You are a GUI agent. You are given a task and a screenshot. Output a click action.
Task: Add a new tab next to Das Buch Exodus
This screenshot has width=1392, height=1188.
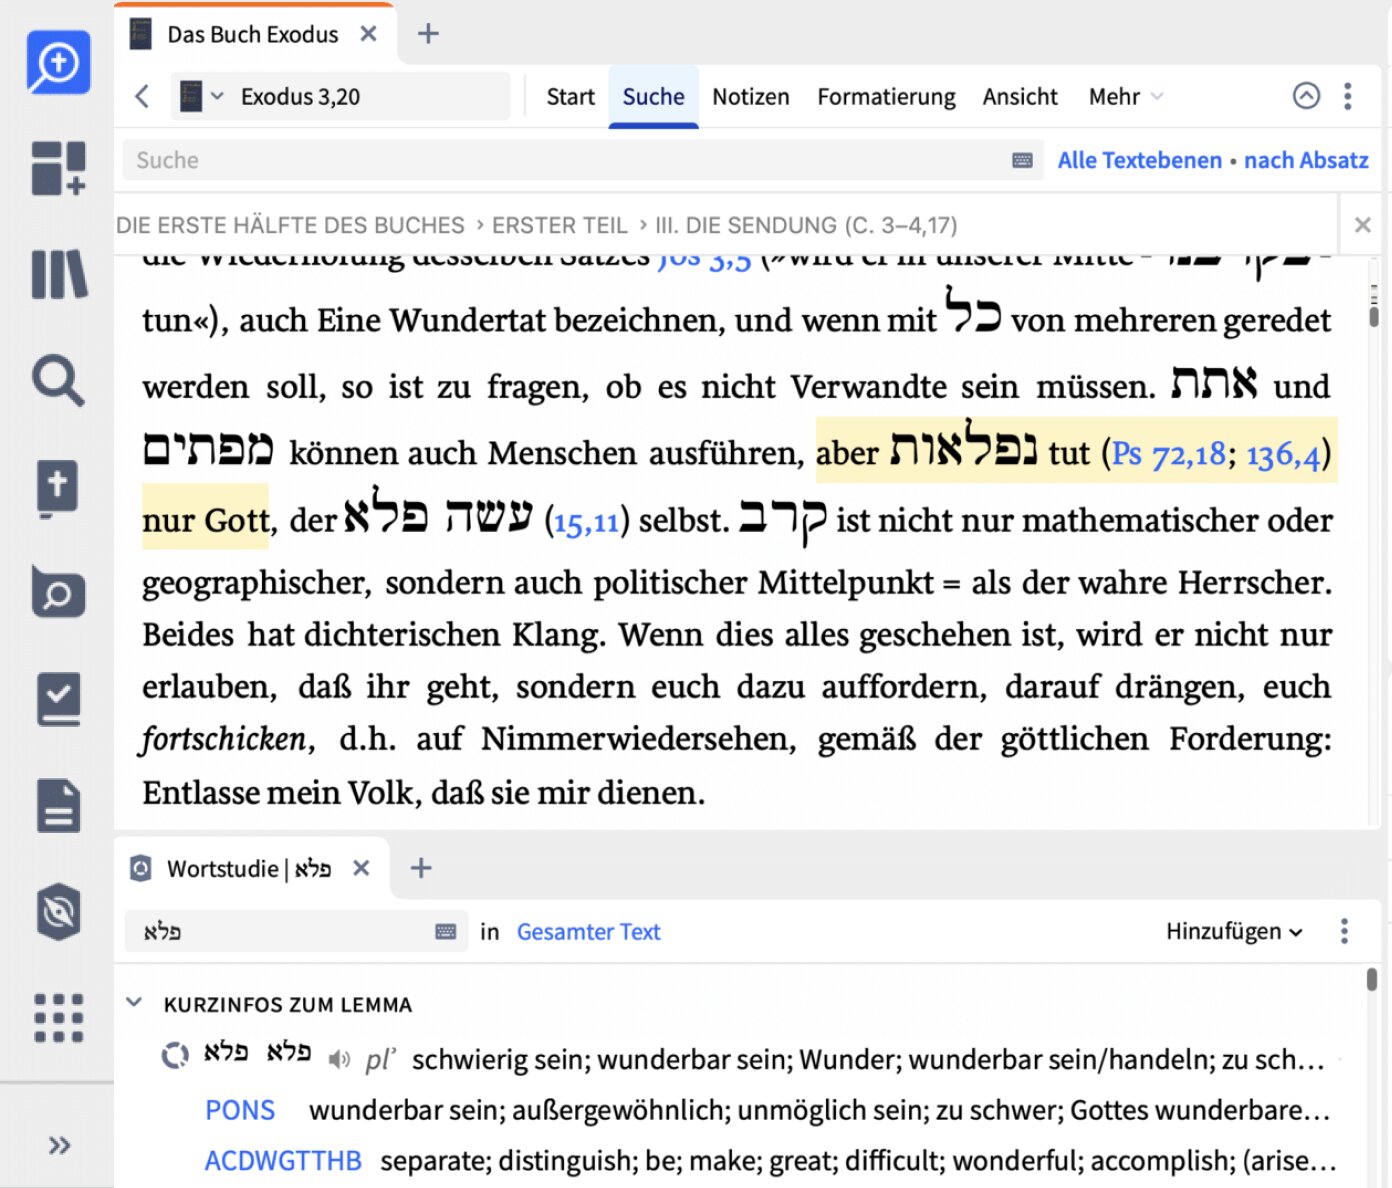tap(428, 34)
